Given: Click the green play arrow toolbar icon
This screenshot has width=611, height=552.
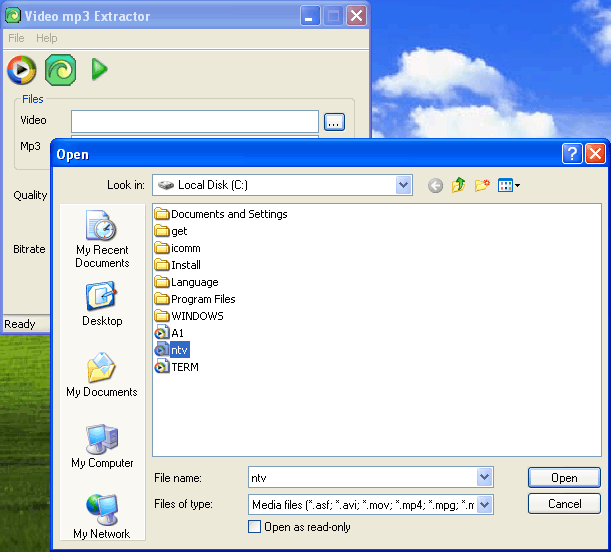Looking at the screenshot, I should pos(99,69).
